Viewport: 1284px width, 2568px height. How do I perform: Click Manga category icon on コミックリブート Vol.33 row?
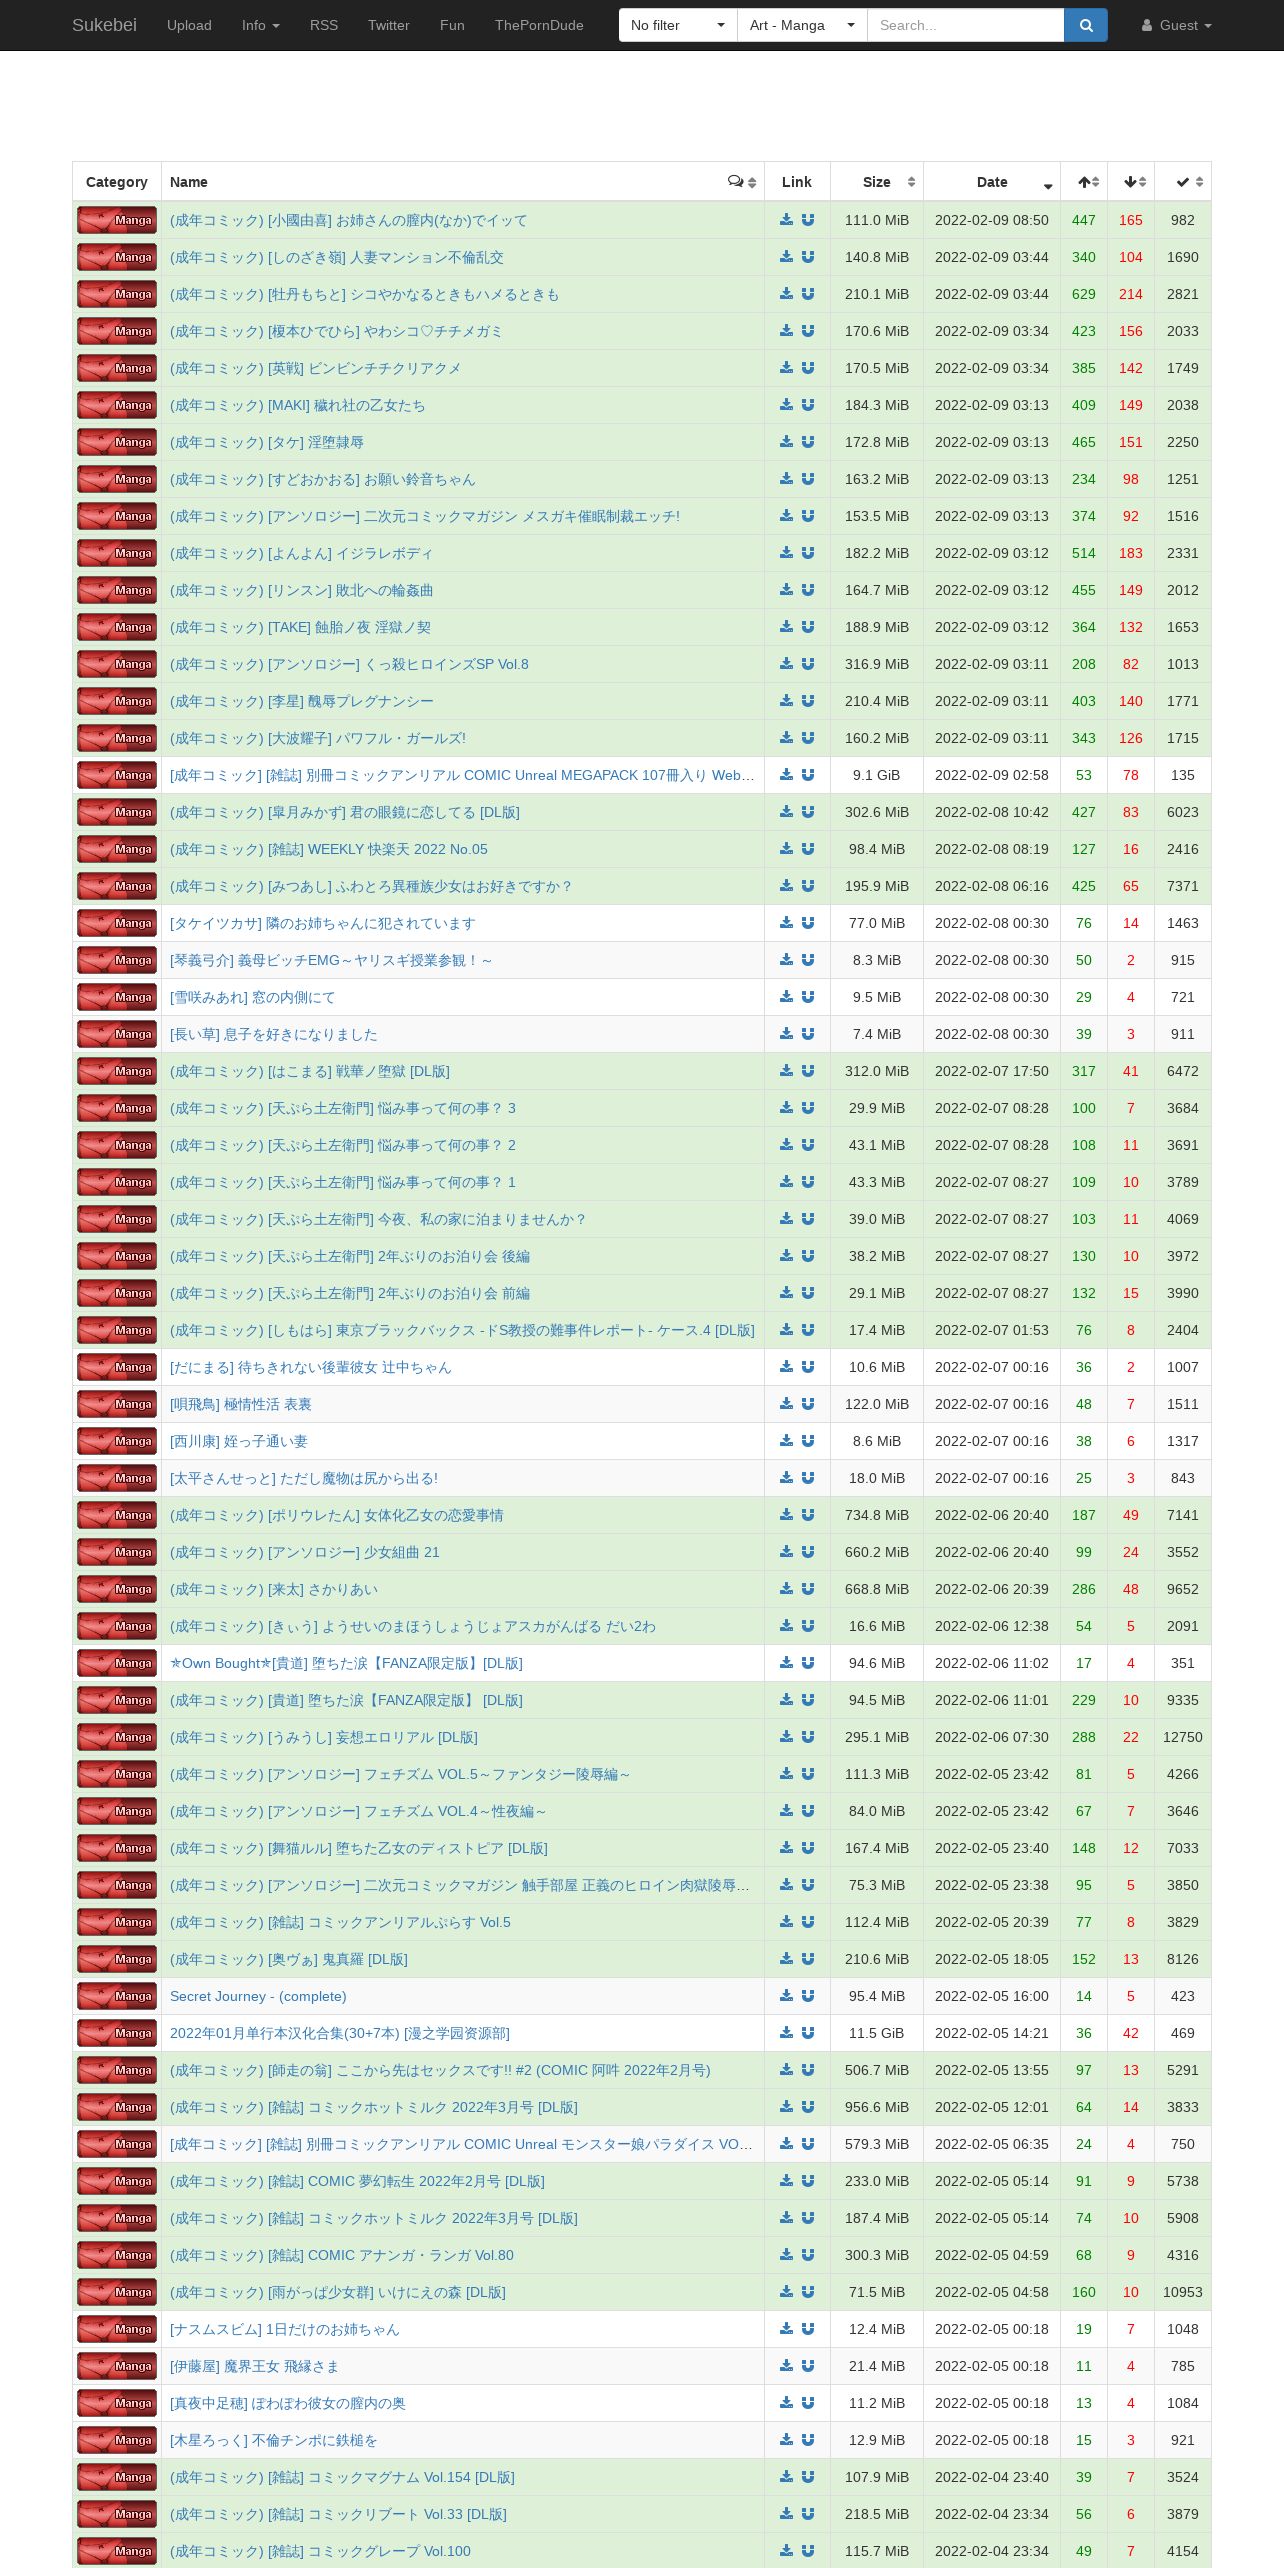(117, 2514)
